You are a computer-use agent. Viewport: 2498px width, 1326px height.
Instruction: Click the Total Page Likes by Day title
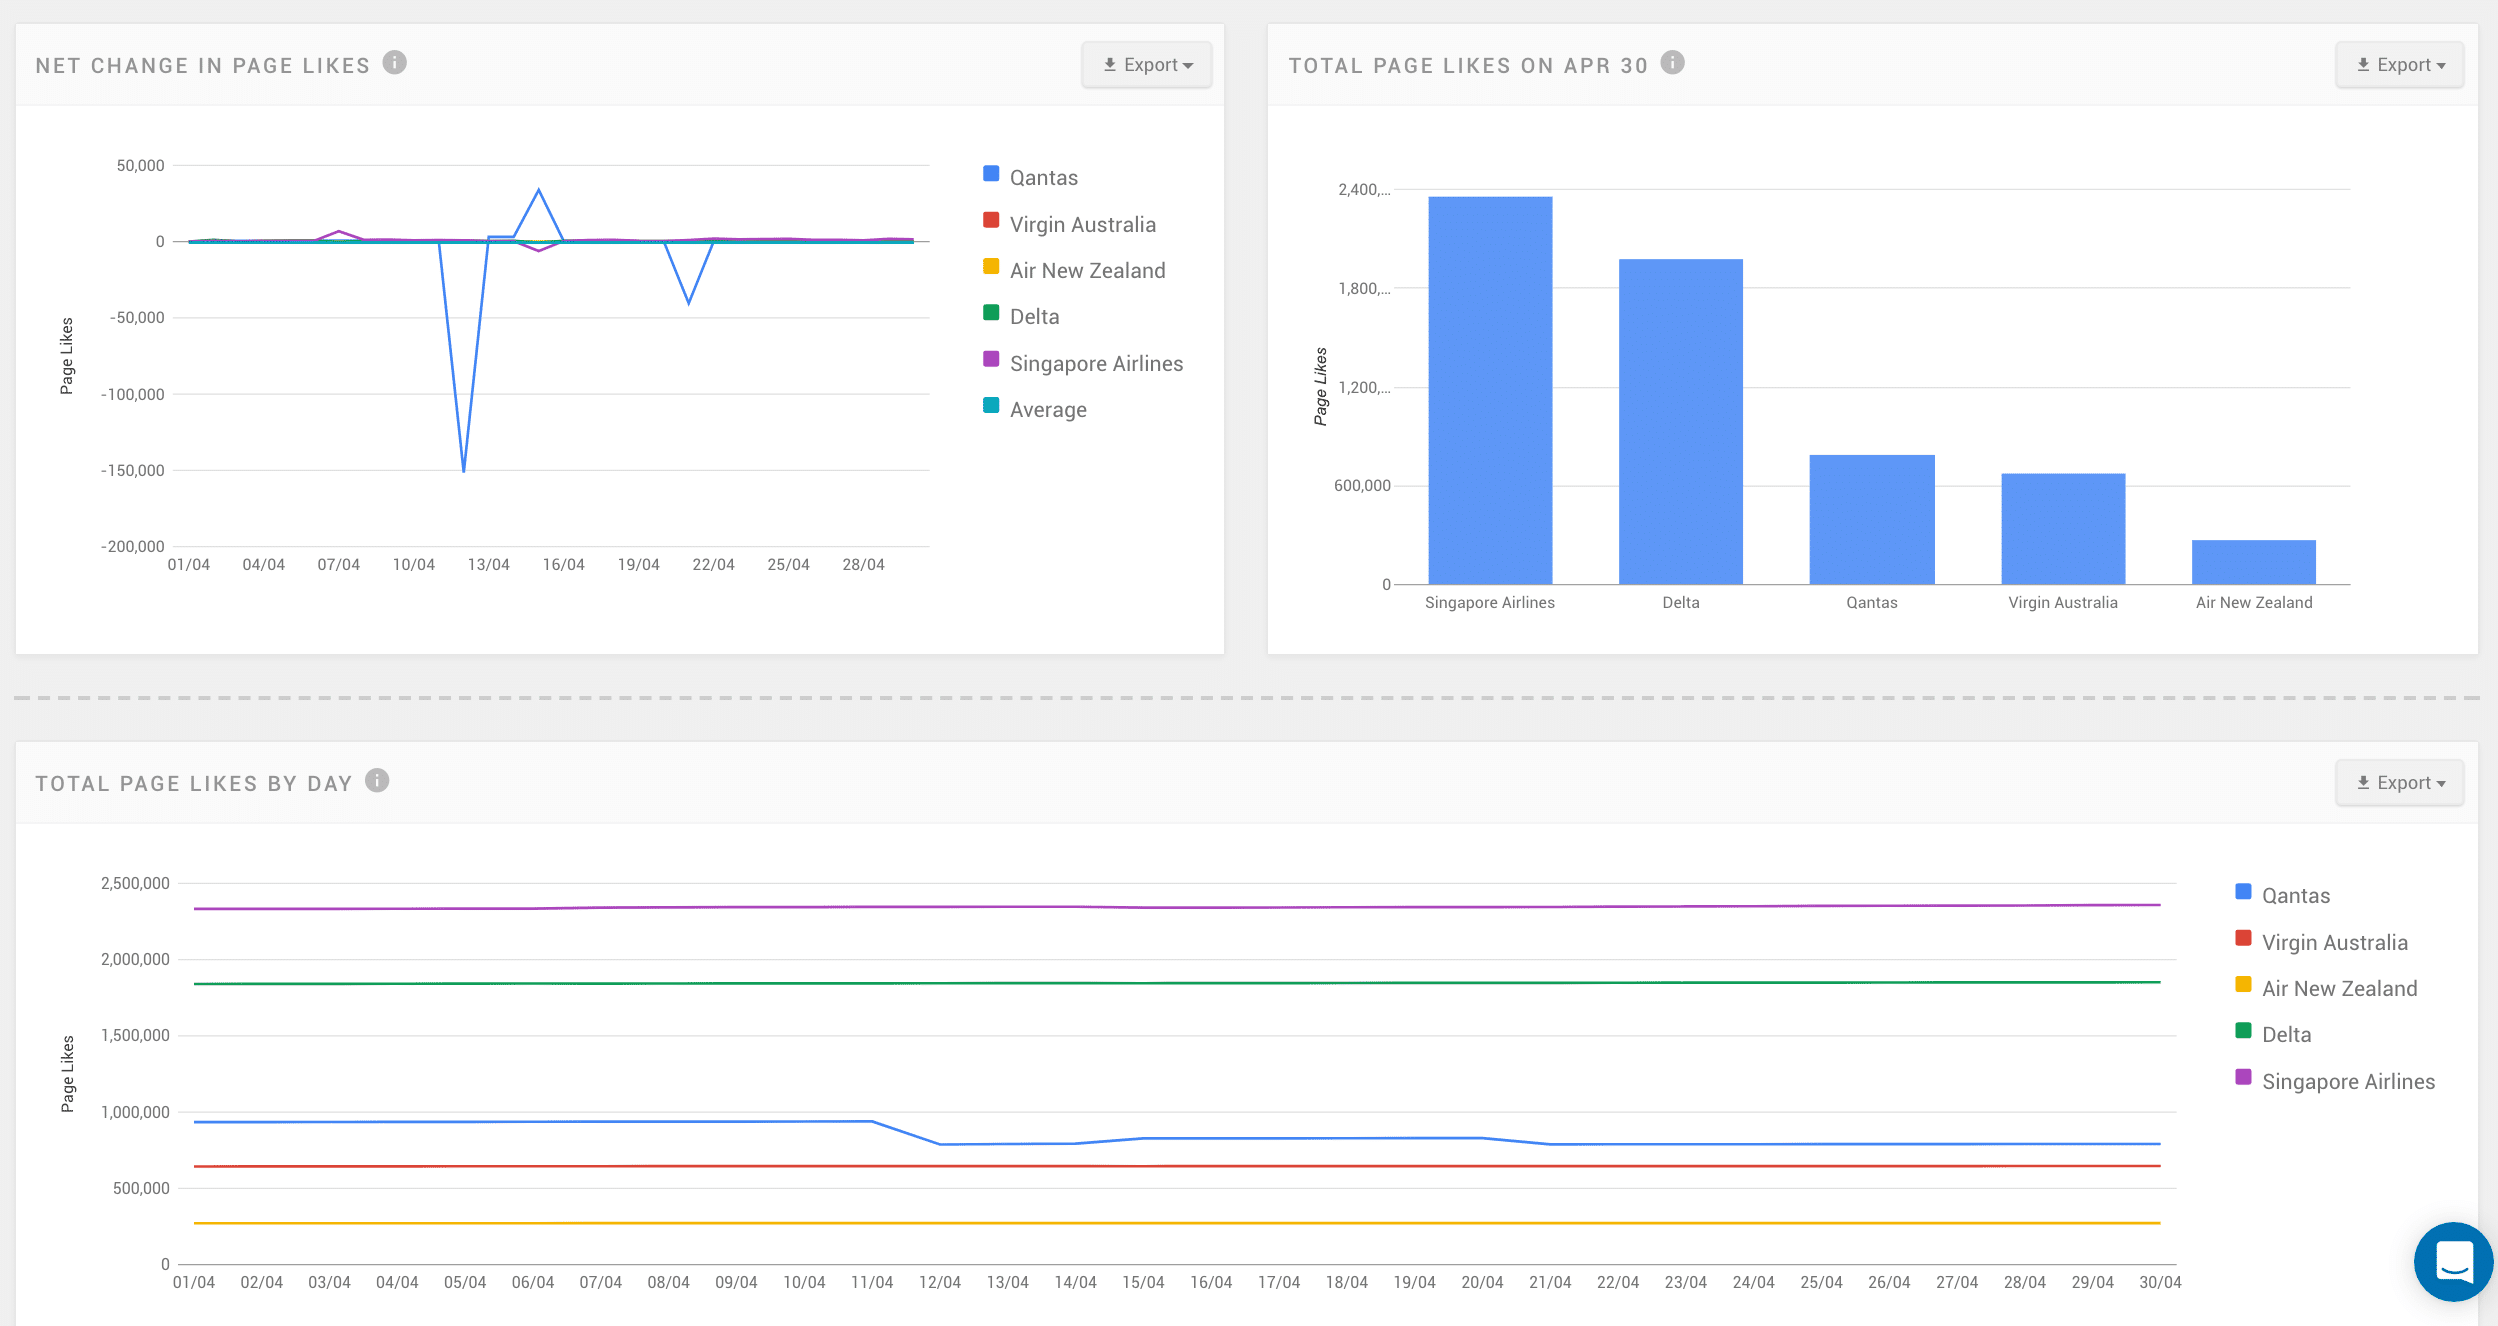tap(194, 784)
